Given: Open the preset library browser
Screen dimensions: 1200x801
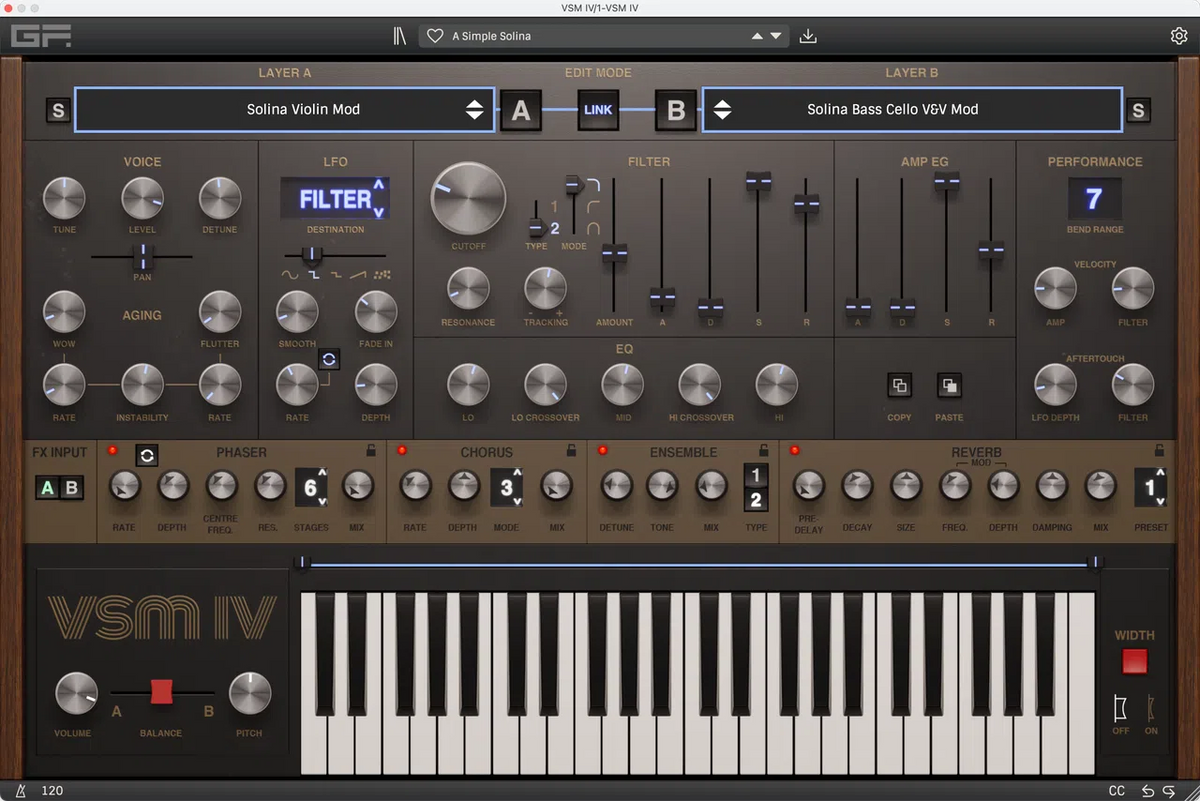Looking at the screenshot, I should [x=398, y=35].
